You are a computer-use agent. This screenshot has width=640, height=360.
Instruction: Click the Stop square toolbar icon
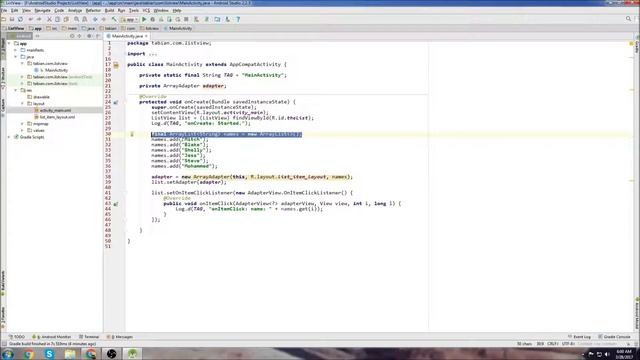186,19
